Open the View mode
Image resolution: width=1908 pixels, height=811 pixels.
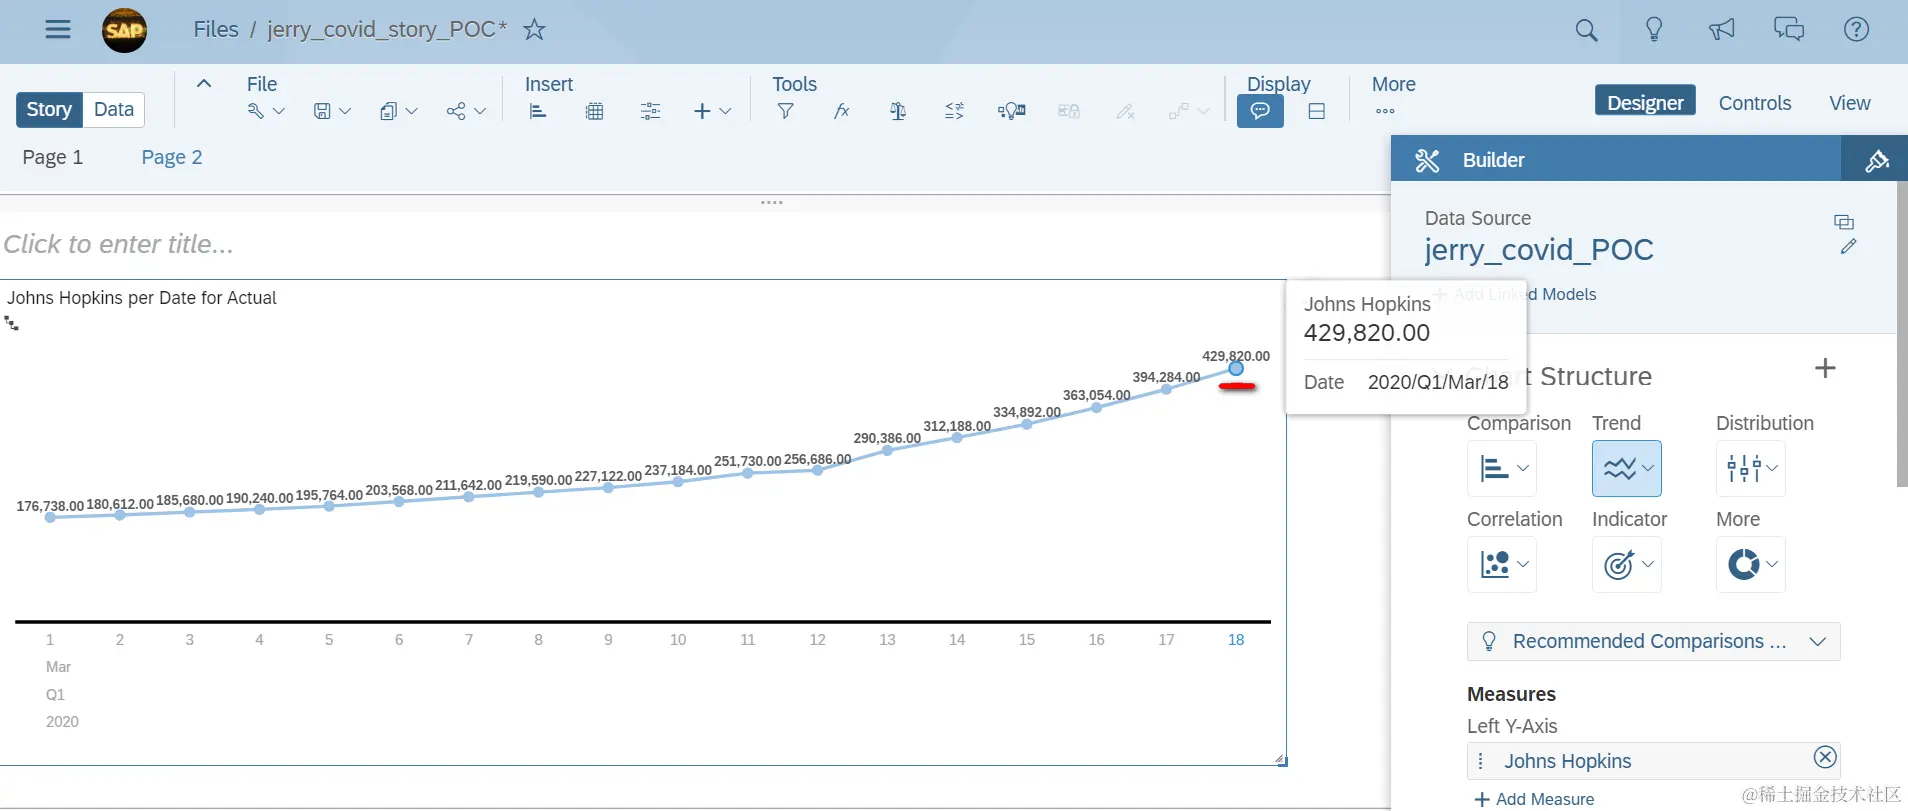pos(1850,103)
